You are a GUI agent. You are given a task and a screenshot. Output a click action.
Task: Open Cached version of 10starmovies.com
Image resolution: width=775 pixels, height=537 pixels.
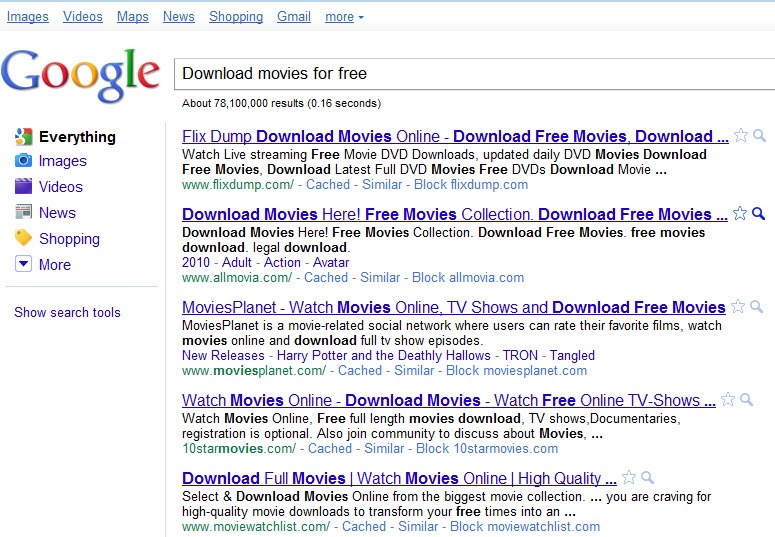click(330, 448)
